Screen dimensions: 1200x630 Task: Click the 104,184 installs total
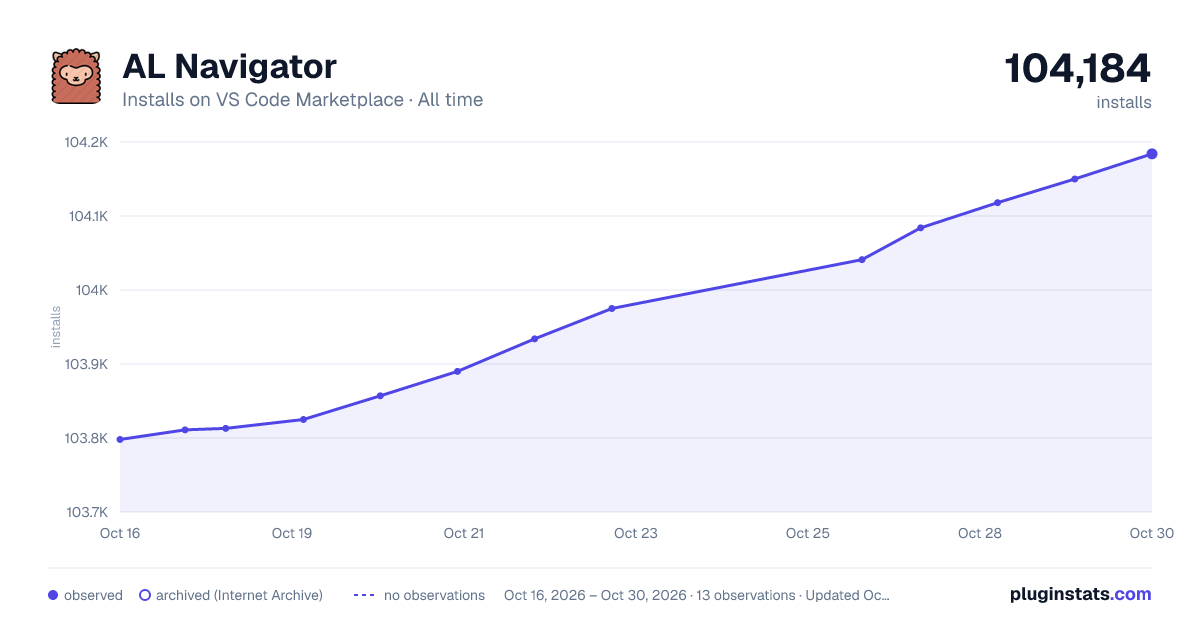pos(1078,69)
